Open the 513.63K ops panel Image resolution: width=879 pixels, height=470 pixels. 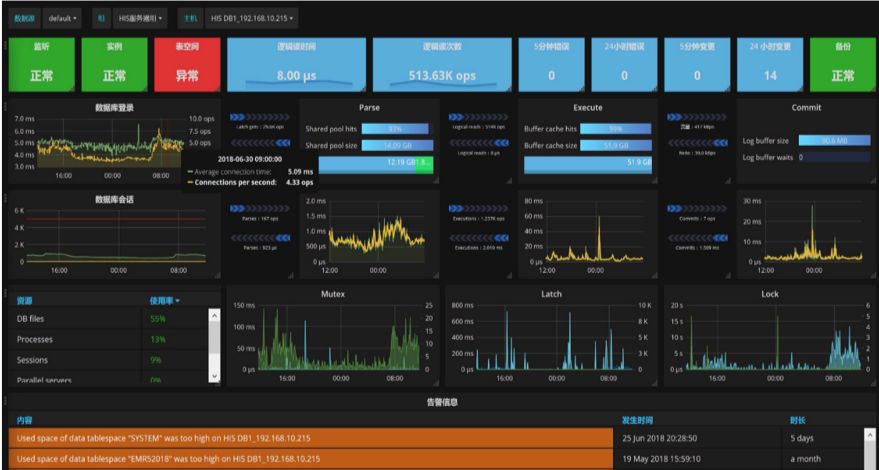click(x=442, y=64)
